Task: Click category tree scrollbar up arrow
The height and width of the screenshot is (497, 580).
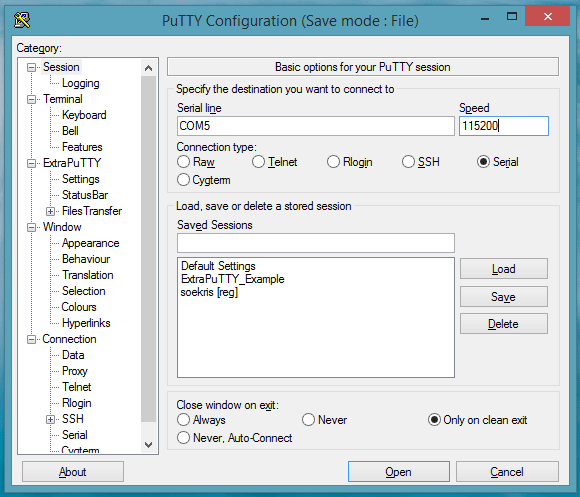Action: point(149,68)
